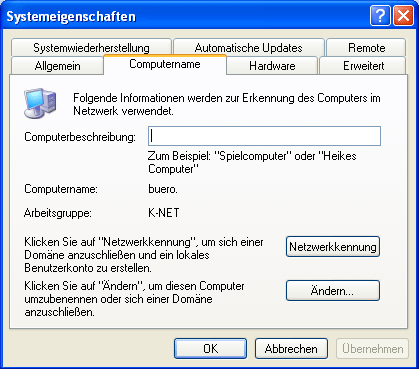Screen dimensions: 419x369
Task: Select the Remote tab
Action: (x=366, y=48)
